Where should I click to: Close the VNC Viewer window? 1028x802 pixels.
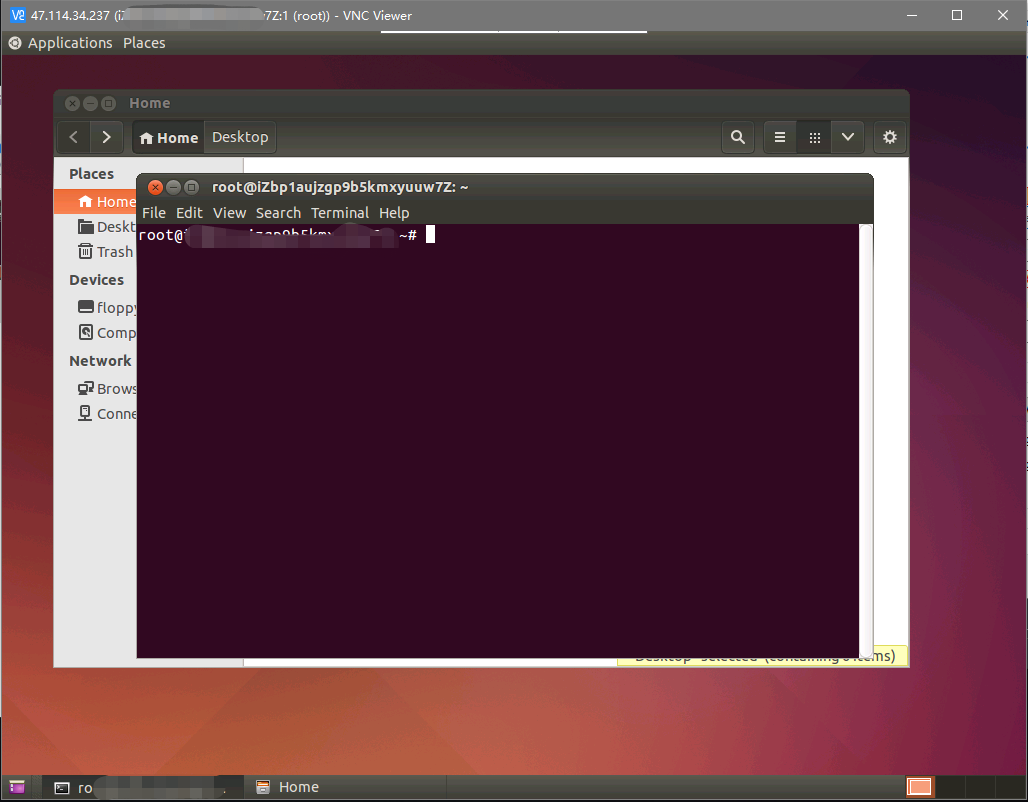tap(1002, 15)
